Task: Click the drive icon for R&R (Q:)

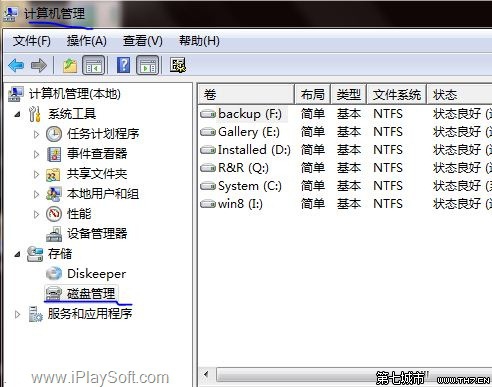Action: coord(208,168)
